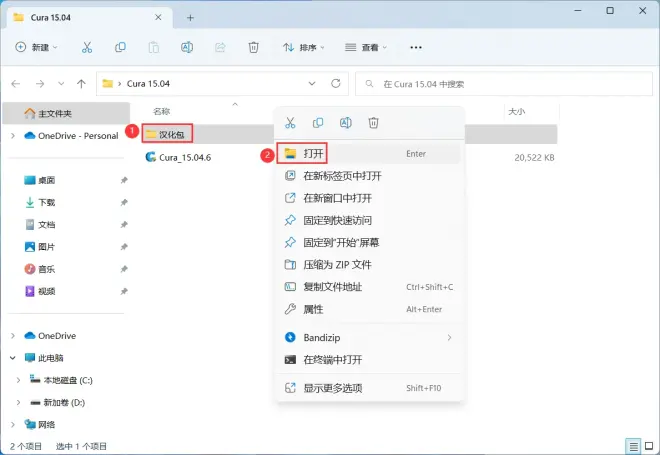The height and width of the screenshot is (455, 660).
Task: Refresh the Cura 15.04 folder
Action: 335,83
